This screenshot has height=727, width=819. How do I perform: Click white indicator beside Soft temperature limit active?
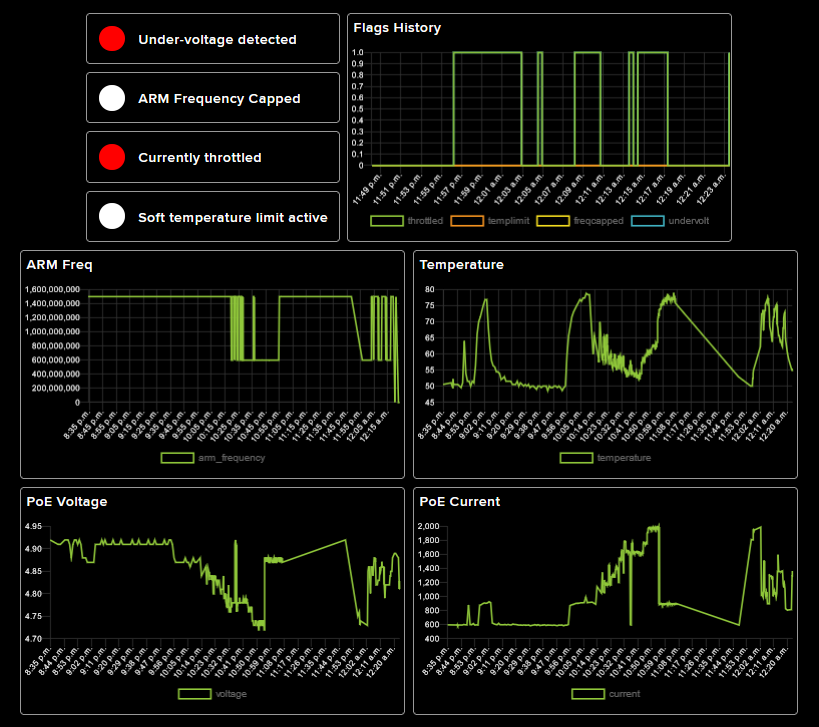tap(112, 216)
